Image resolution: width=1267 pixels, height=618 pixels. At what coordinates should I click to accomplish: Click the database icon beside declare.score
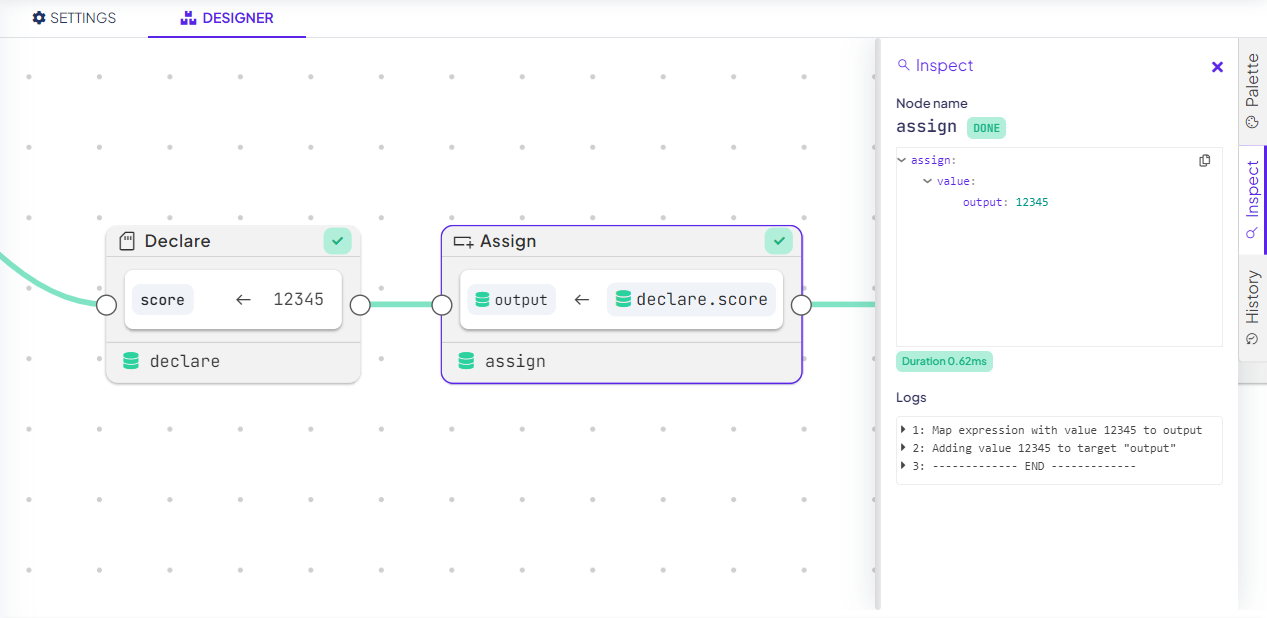click(624, 299)
